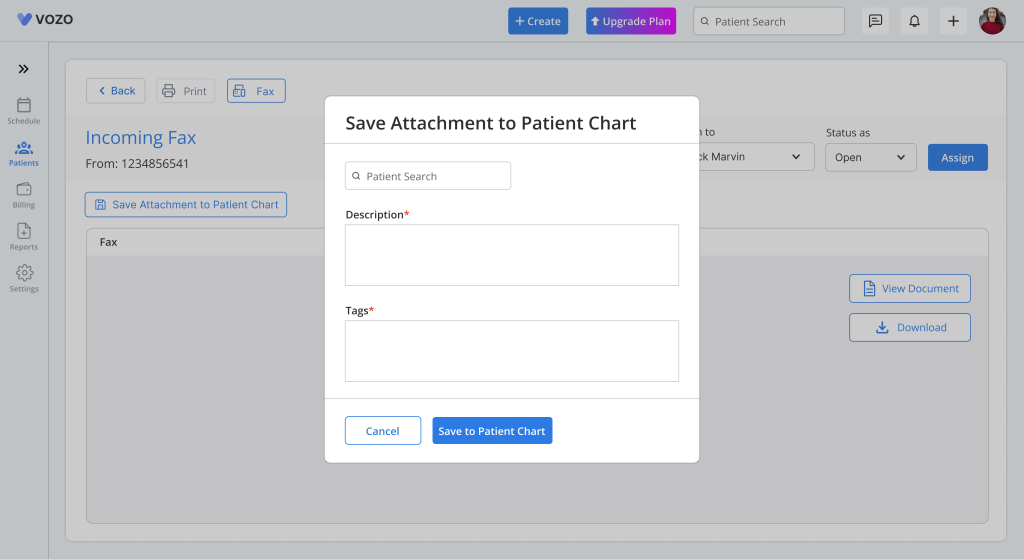The width and height of the screenshot is (1024, 559).
Task: Click the Upgrade Plan button
Action: [x=631, y=21]
